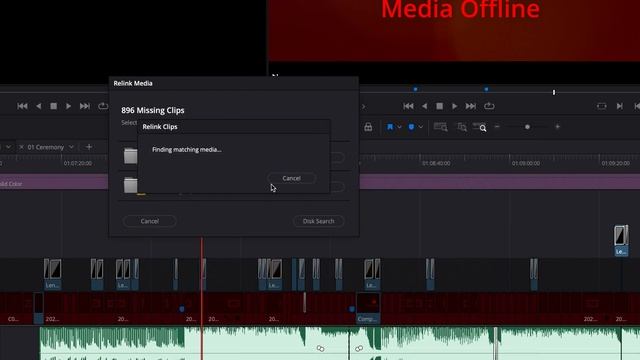The width and height of the screenshot is (640, 360).
Task: Play forward in the timeline viewer
Action: tap(455, 106)
